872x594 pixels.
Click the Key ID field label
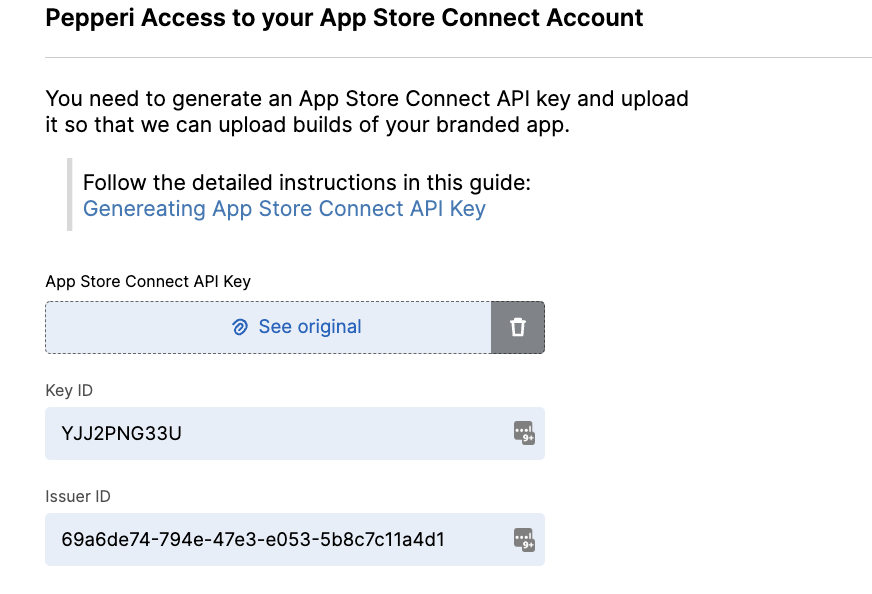tap(69, 390)
